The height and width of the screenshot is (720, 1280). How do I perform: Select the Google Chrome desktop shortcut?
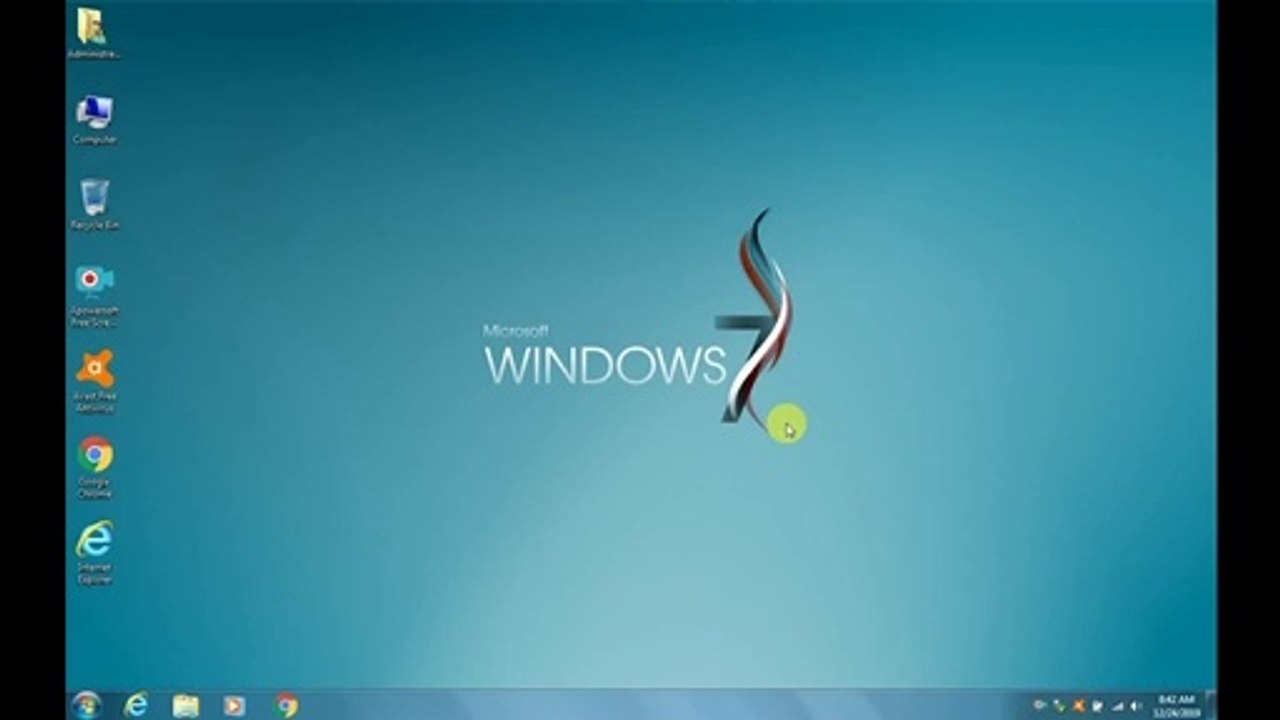tap(95, 467)
